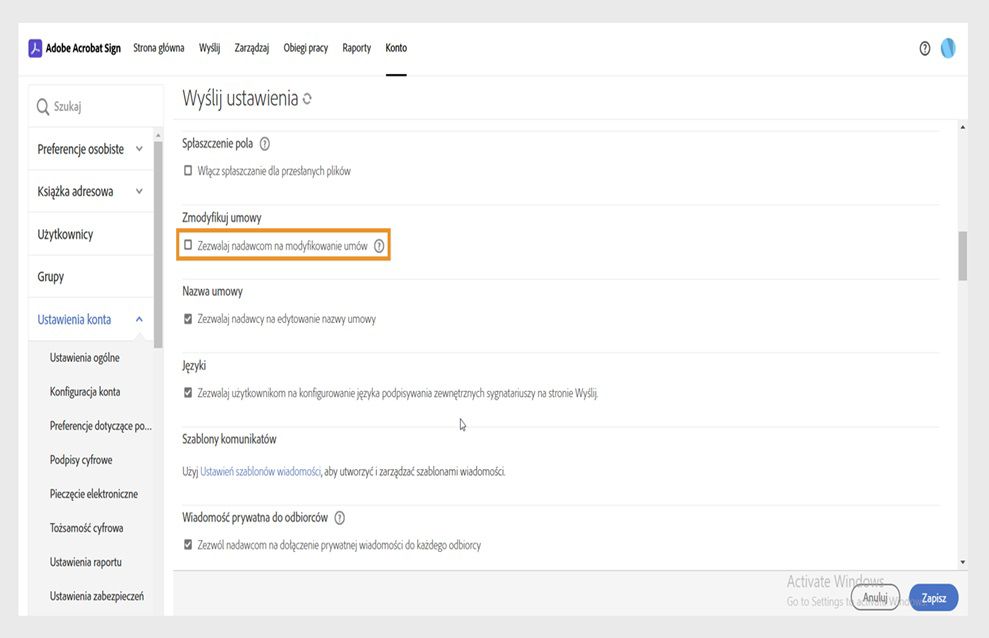Viewport: 989px width, 638px height.
Task: Open the help question mark icon in header
Action: tap(925, 49)
